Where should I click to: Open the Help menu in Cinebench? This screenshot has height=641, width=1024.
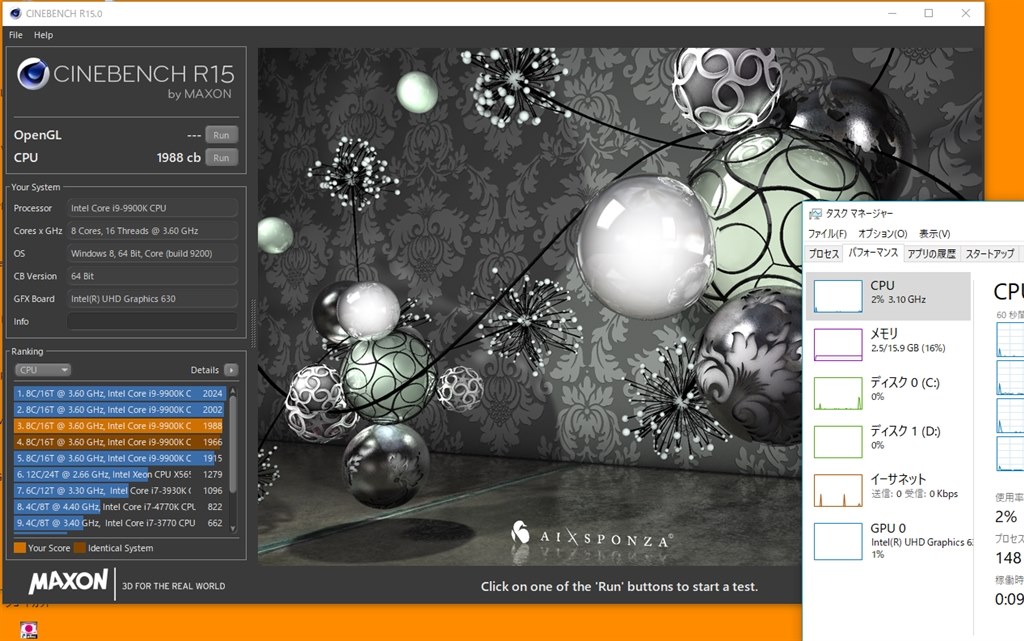coord(44,35)
